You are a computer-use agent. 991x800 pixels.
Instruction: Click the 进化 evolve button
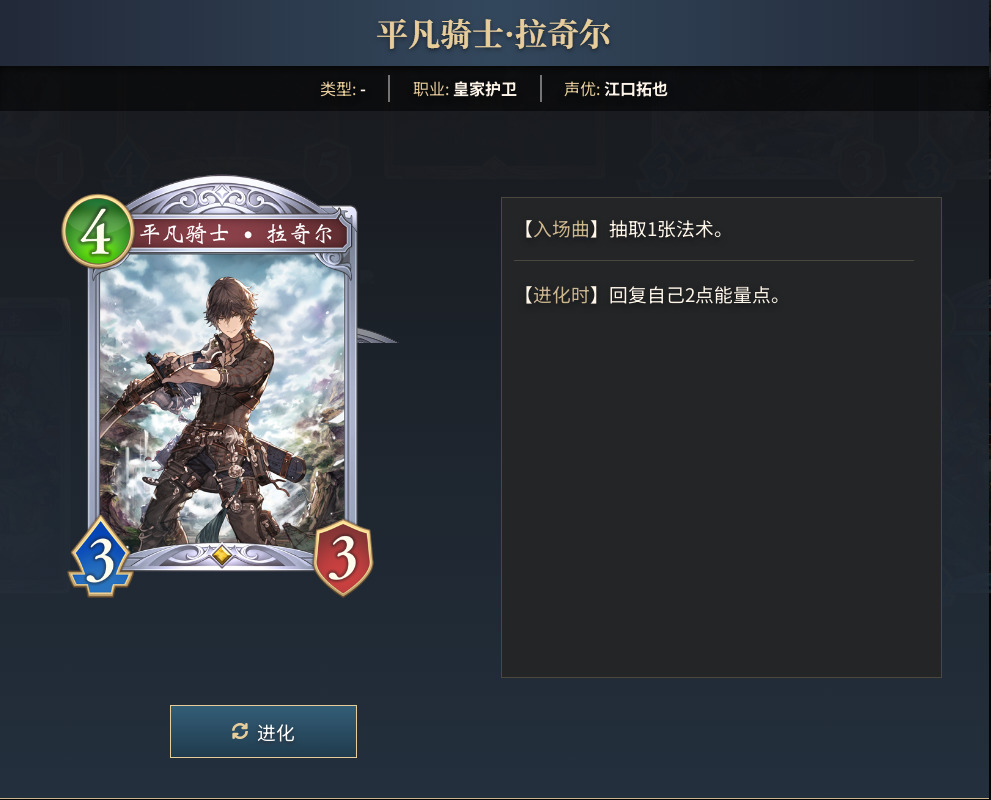tap(263, 732)
